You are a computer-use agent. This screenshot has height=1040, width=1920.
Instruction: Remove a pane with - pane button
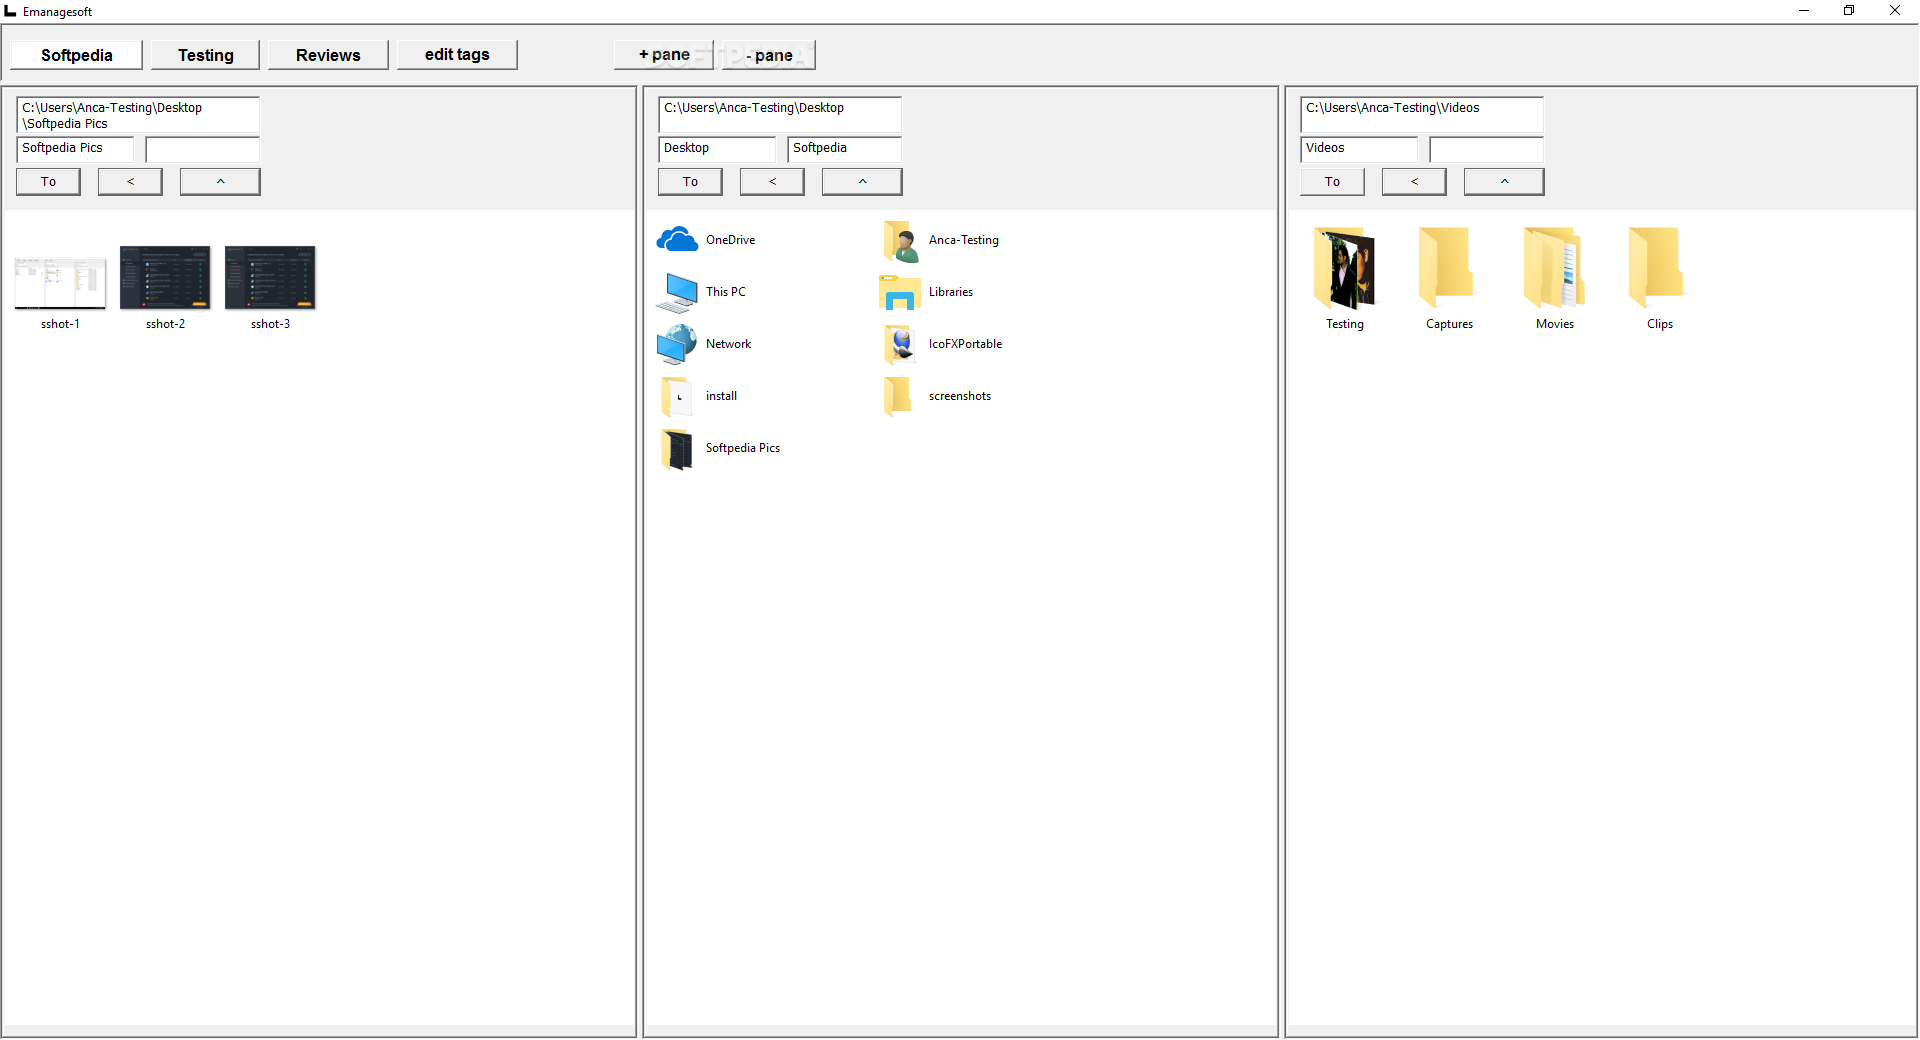pos(769,55)
